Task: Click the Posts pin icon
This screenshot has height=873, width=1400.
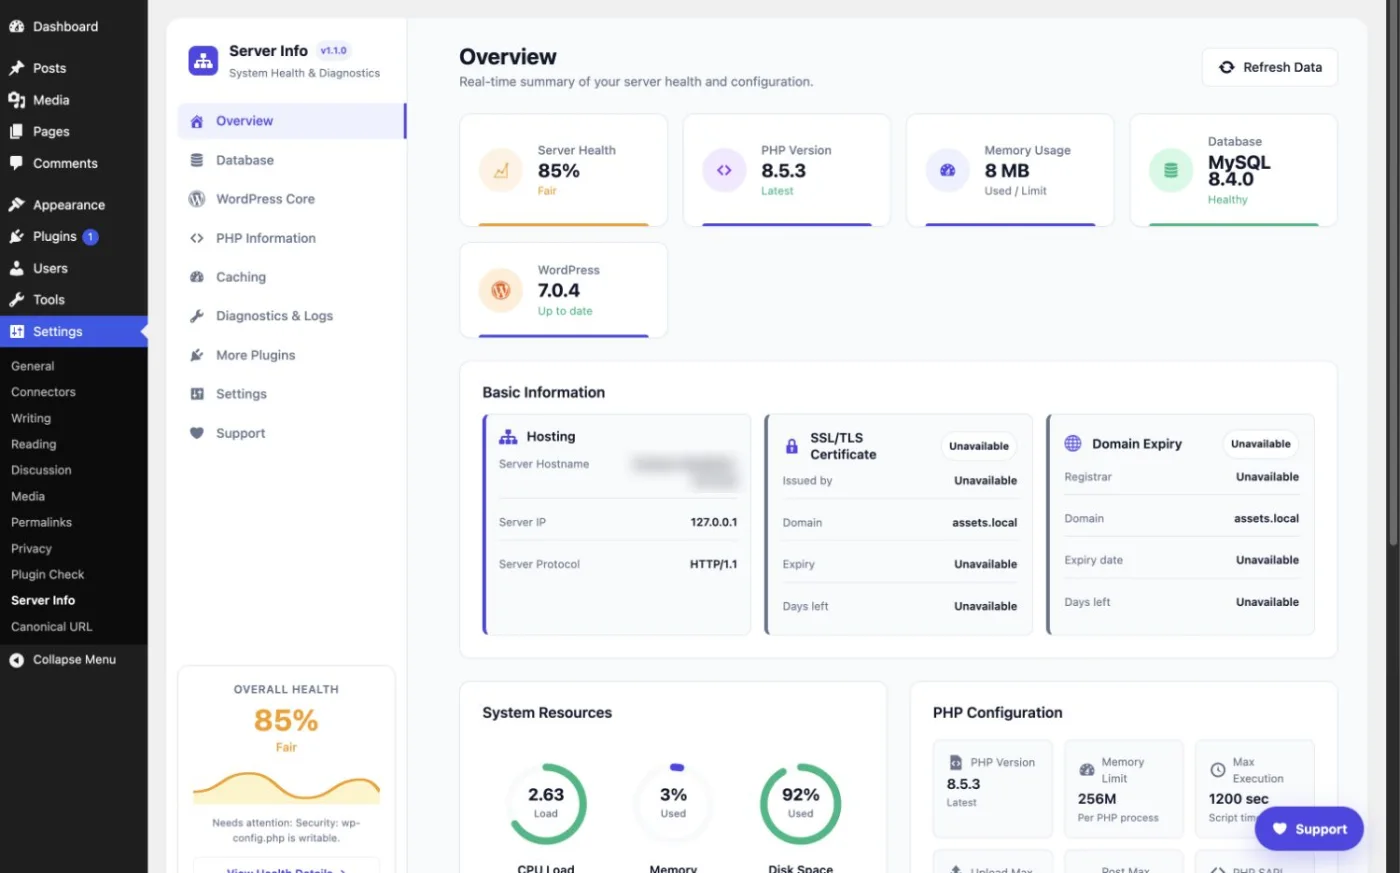Action: pos(16,68)
